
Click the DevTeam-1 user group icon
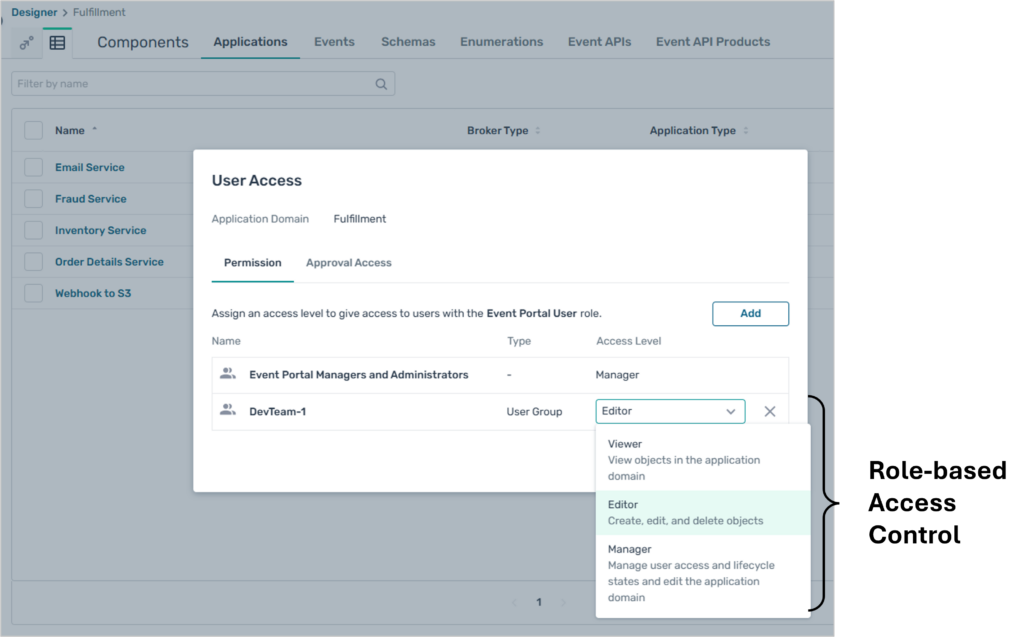pyautogui.click(x=228, y=410)
